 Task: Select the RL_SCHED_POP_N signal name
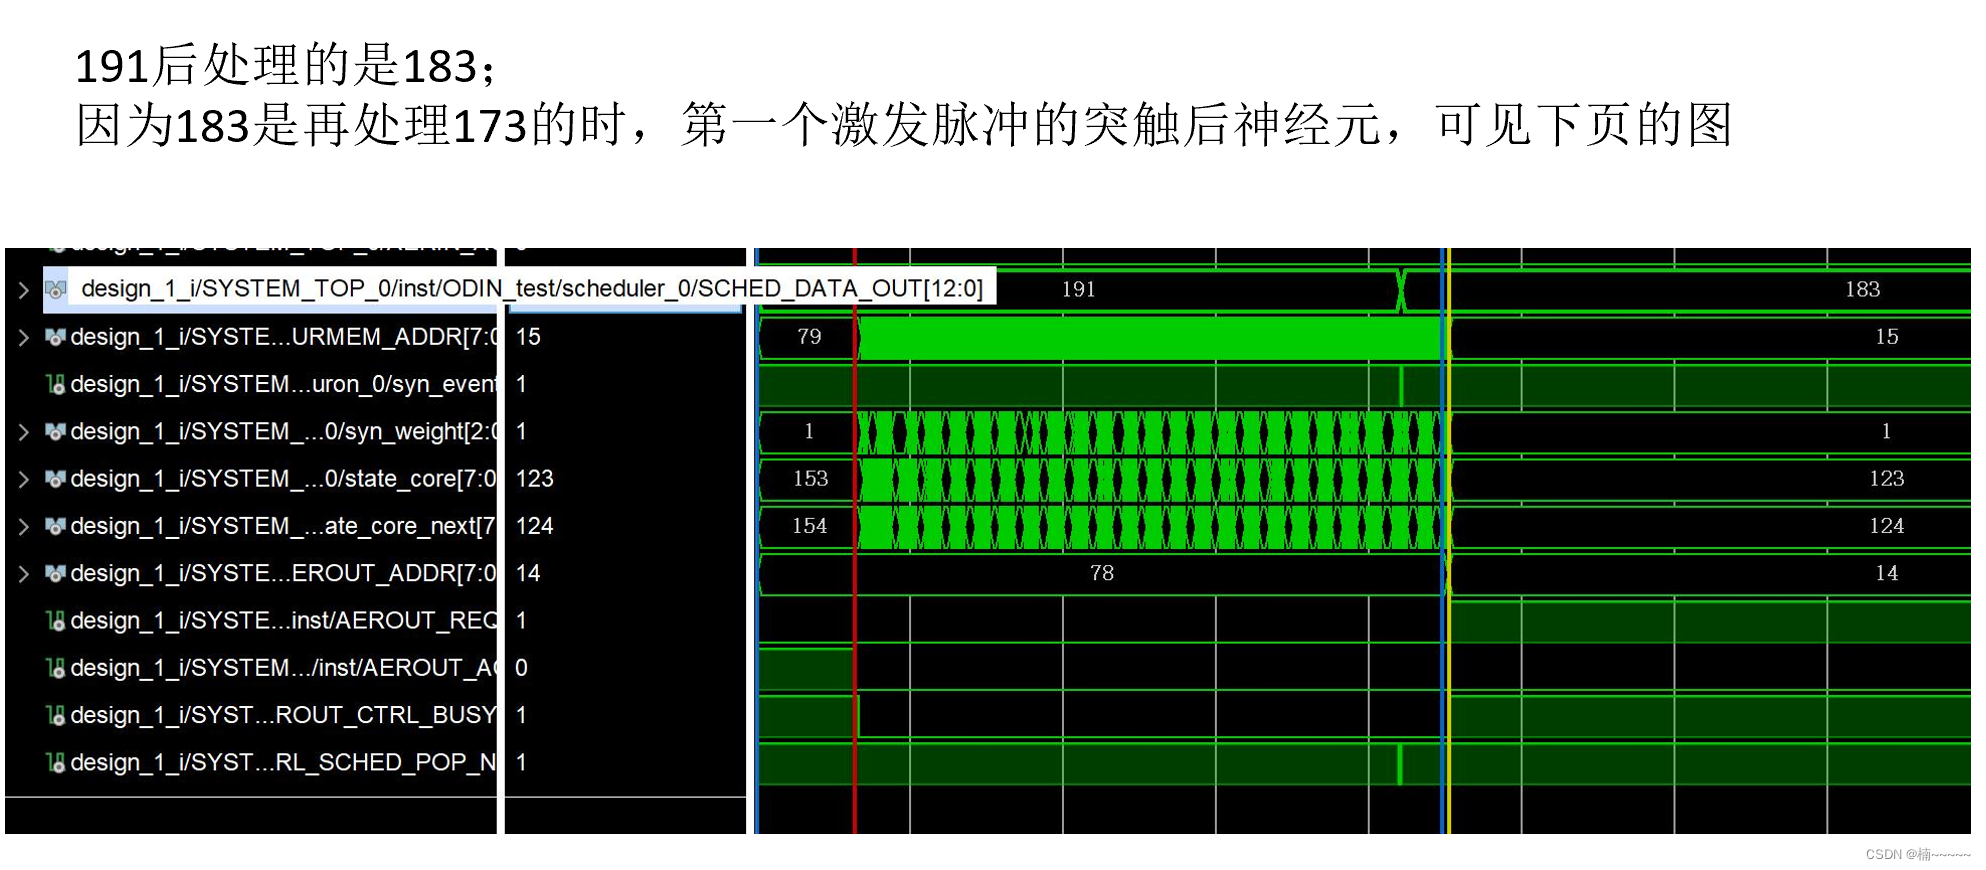tap(284, 762)
